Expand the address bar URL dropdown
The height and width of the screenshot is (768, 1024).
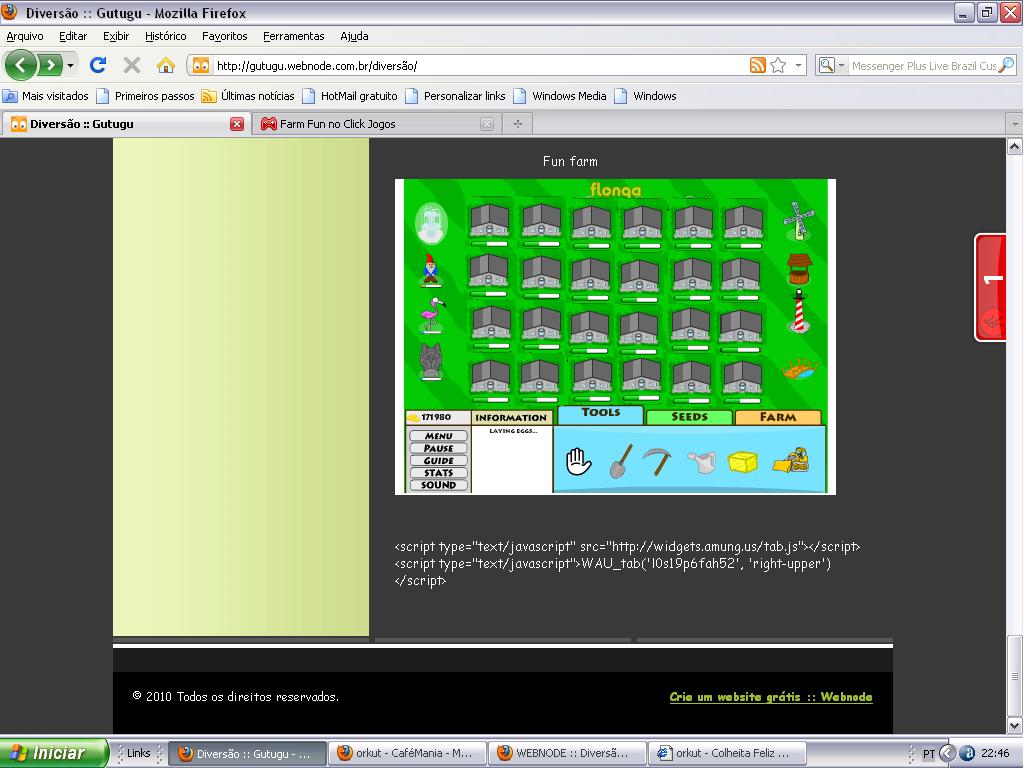point(799,66)
